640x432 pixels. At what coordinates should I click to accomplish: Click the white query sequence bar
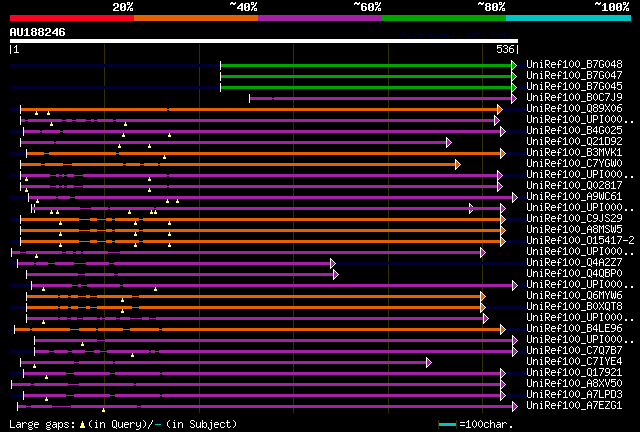264,41
